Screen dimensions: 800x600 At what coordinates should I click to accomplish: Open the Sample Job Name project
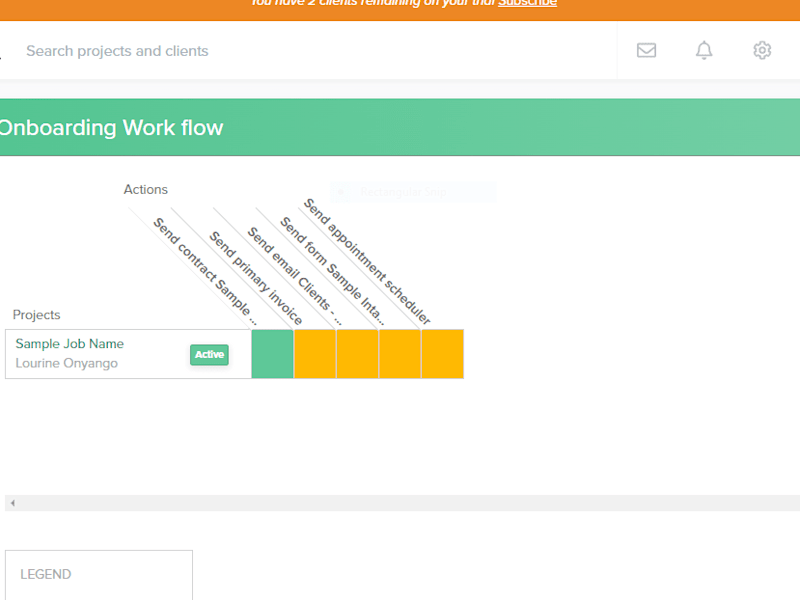(x=69, y=343)
